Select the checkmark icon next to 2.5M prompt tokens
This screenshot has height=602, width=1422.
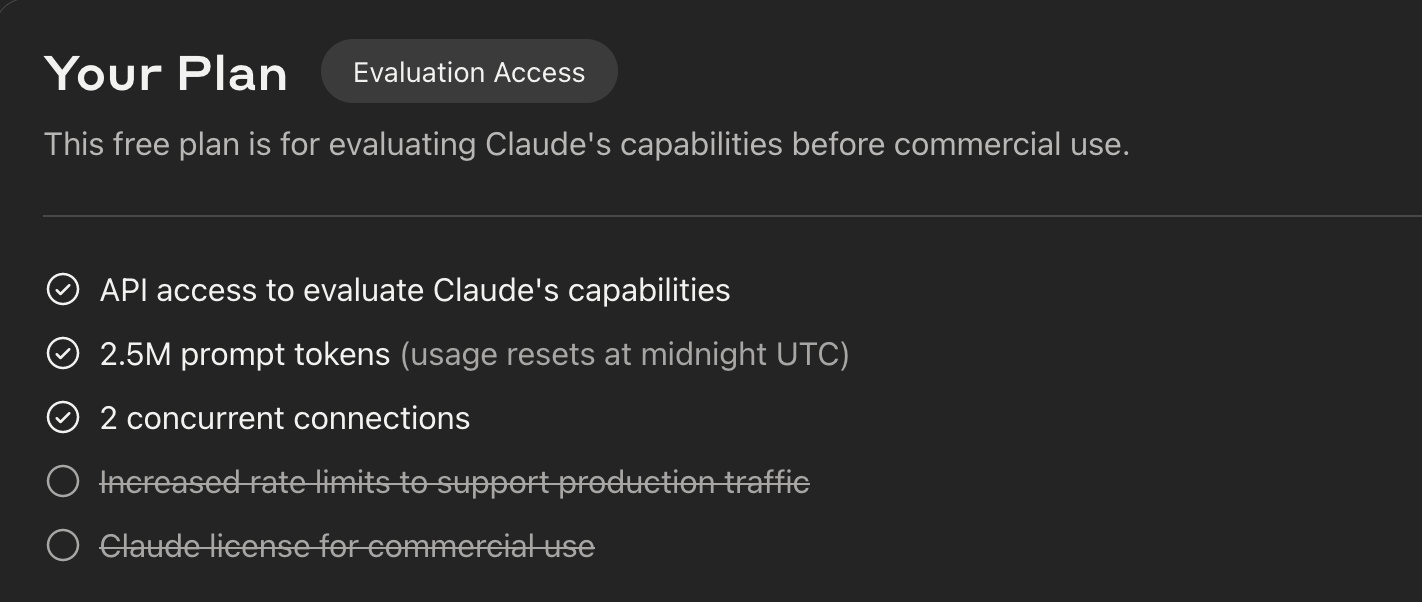[63, 354]
